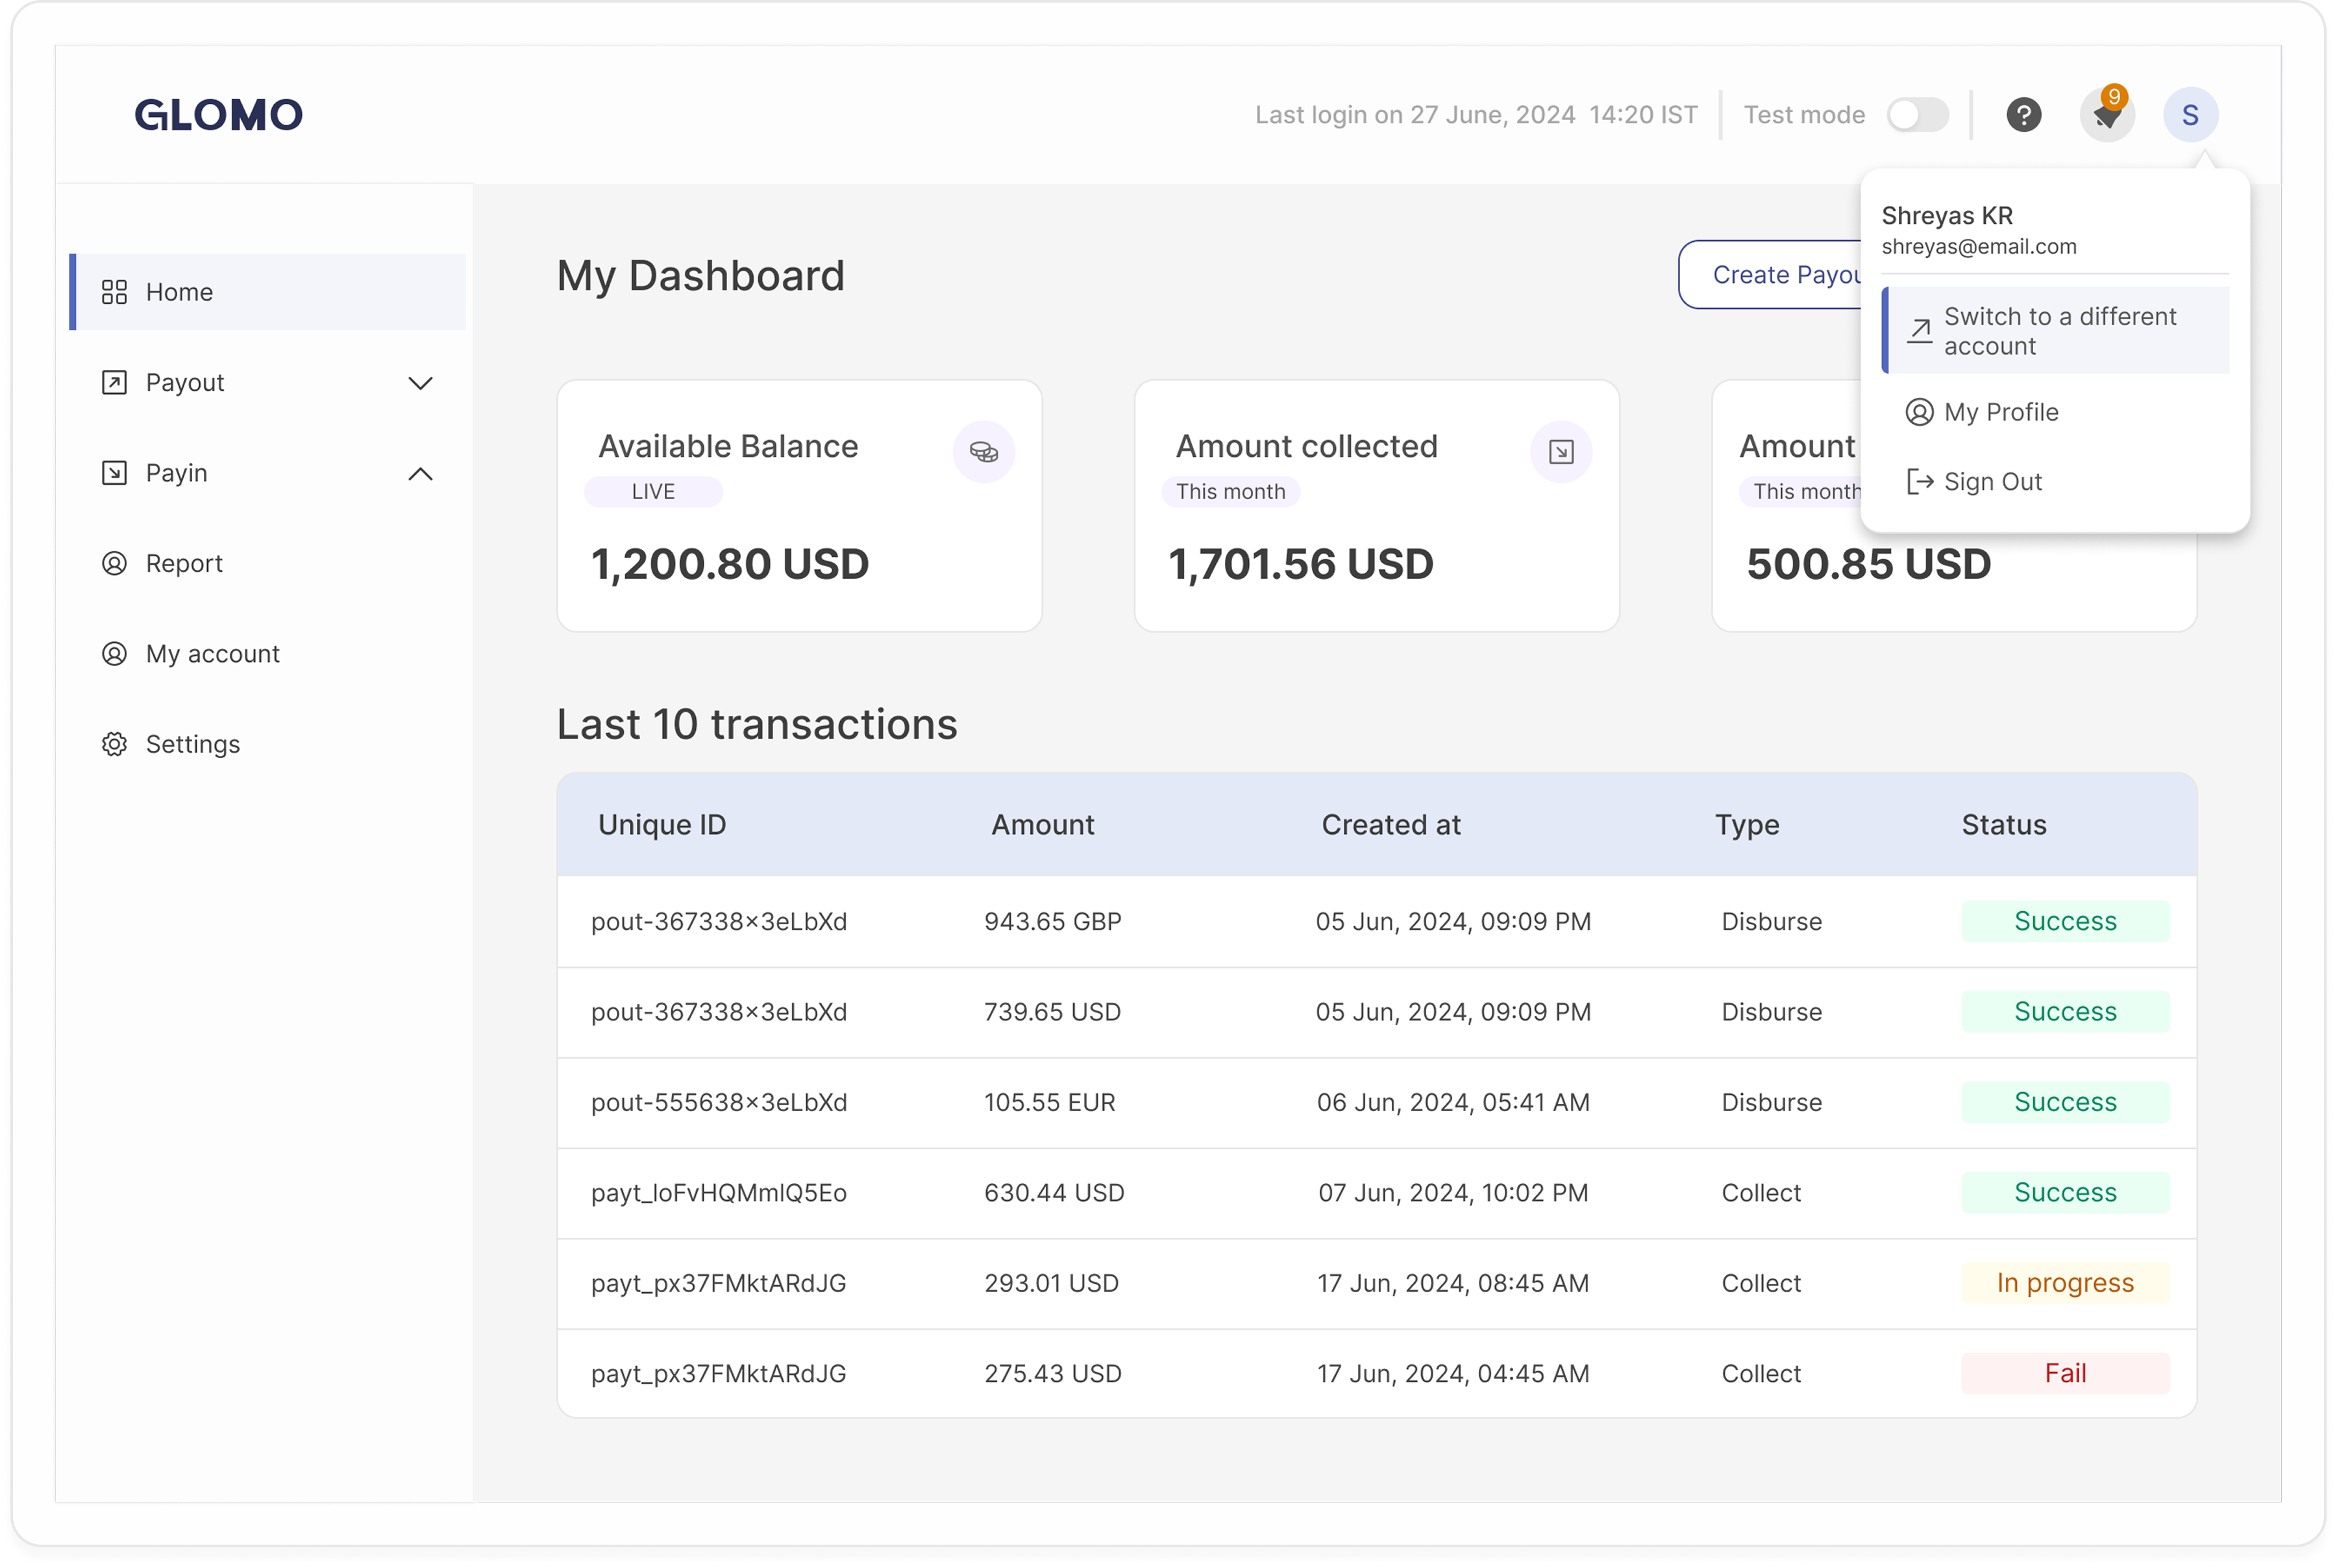Open the help question mark icon

pyautogui.click(x=2023, y=115)
